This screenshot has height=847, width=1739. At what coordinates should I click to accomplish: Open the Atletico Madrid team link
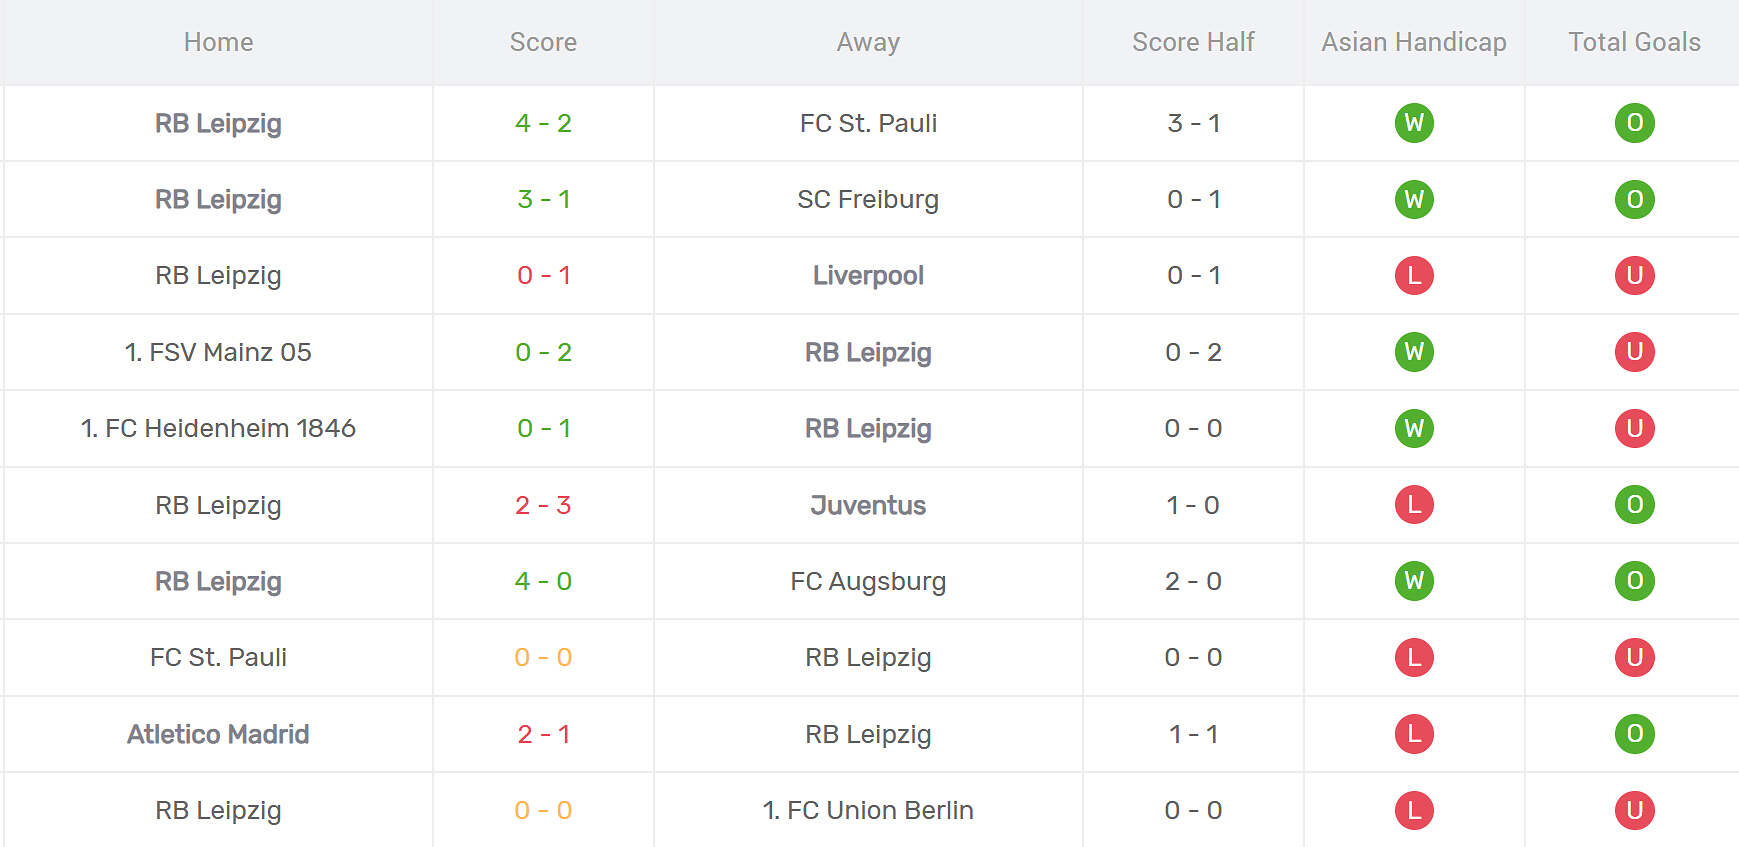[218, 734]
